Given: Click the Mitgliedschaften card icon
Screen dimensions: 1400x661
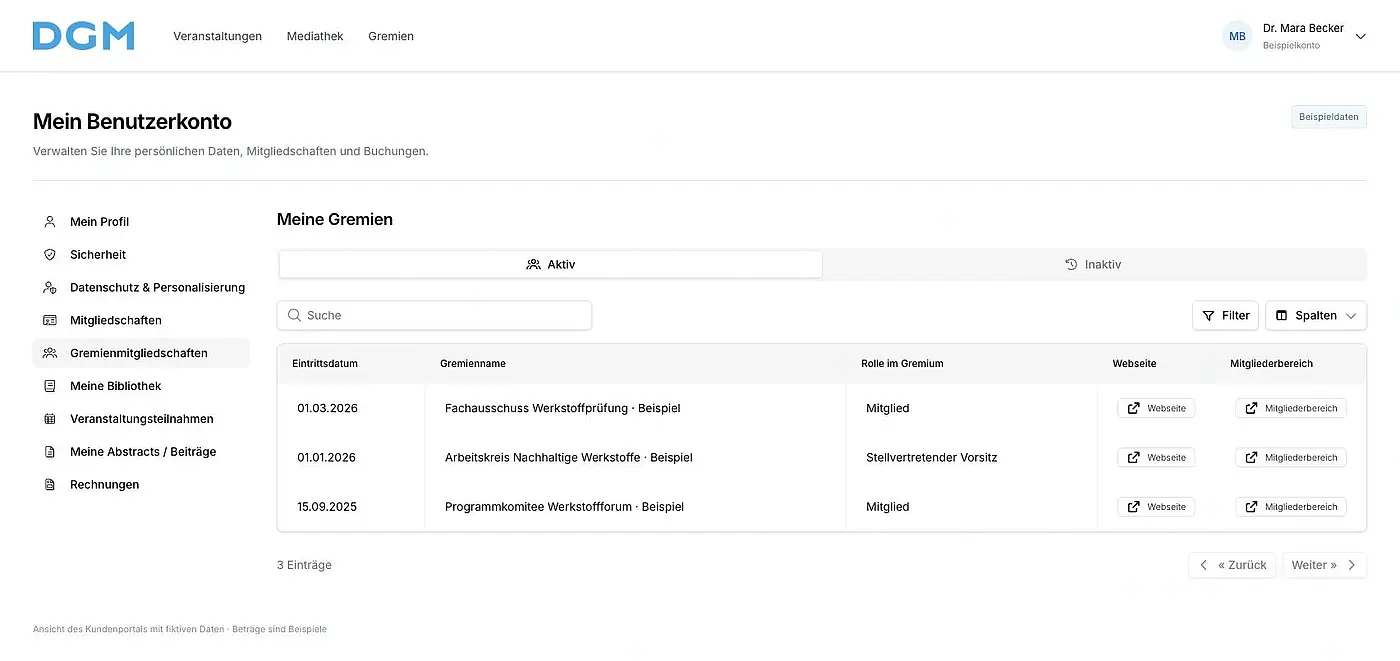Looking at the screenshot, I should (50, 321).
